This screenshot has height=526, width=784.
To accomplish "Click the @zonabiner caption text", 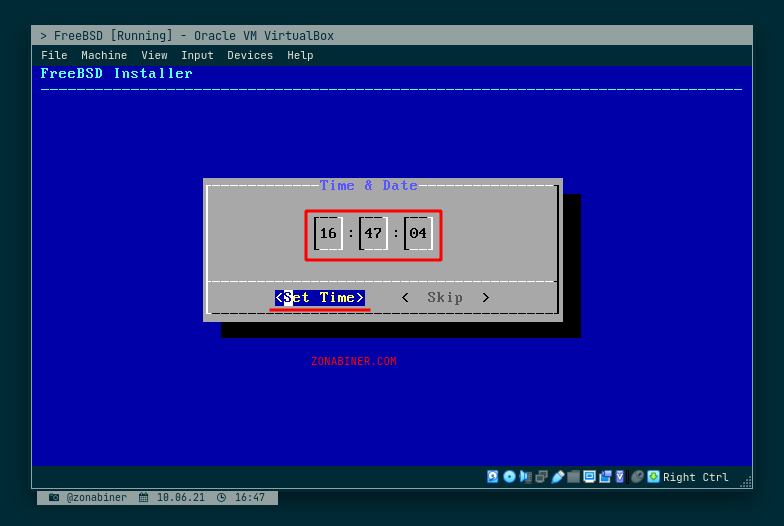I will 96,498.
